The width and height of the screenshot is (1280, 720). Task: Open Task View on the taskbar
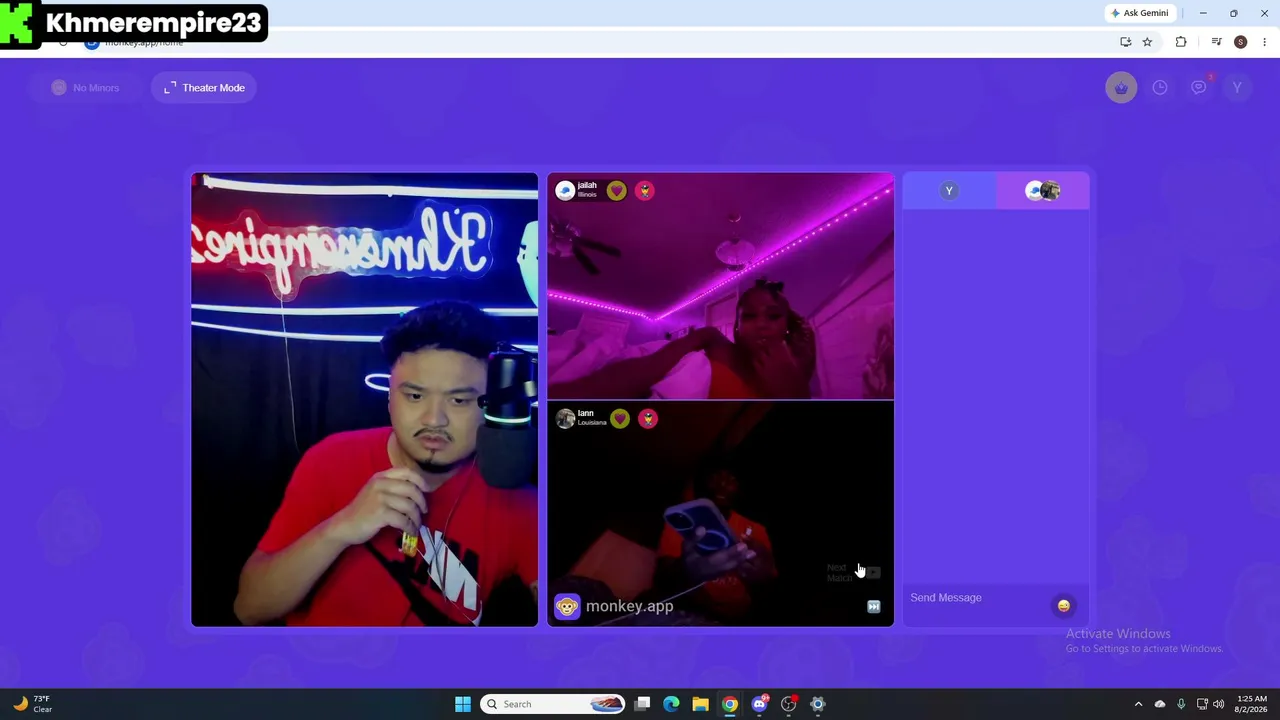point(643,704)
